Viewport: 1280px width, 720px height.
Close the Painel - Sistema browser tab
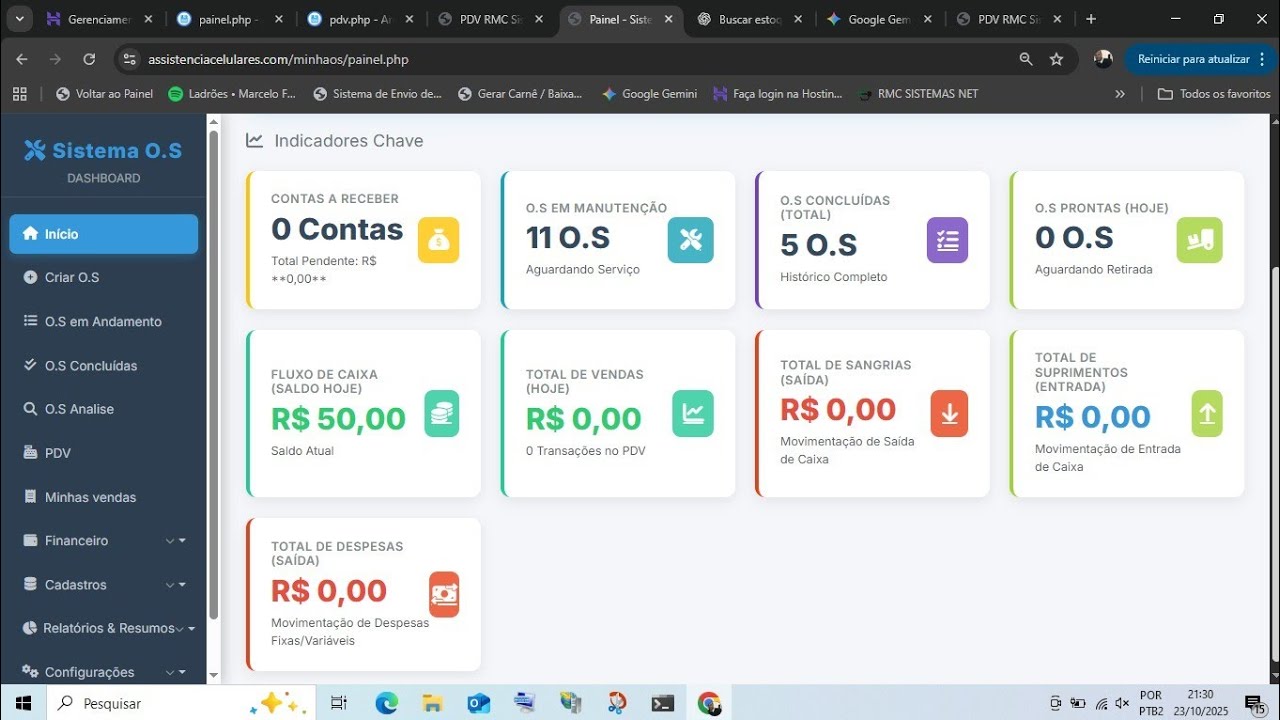click(x=668, y=19)
